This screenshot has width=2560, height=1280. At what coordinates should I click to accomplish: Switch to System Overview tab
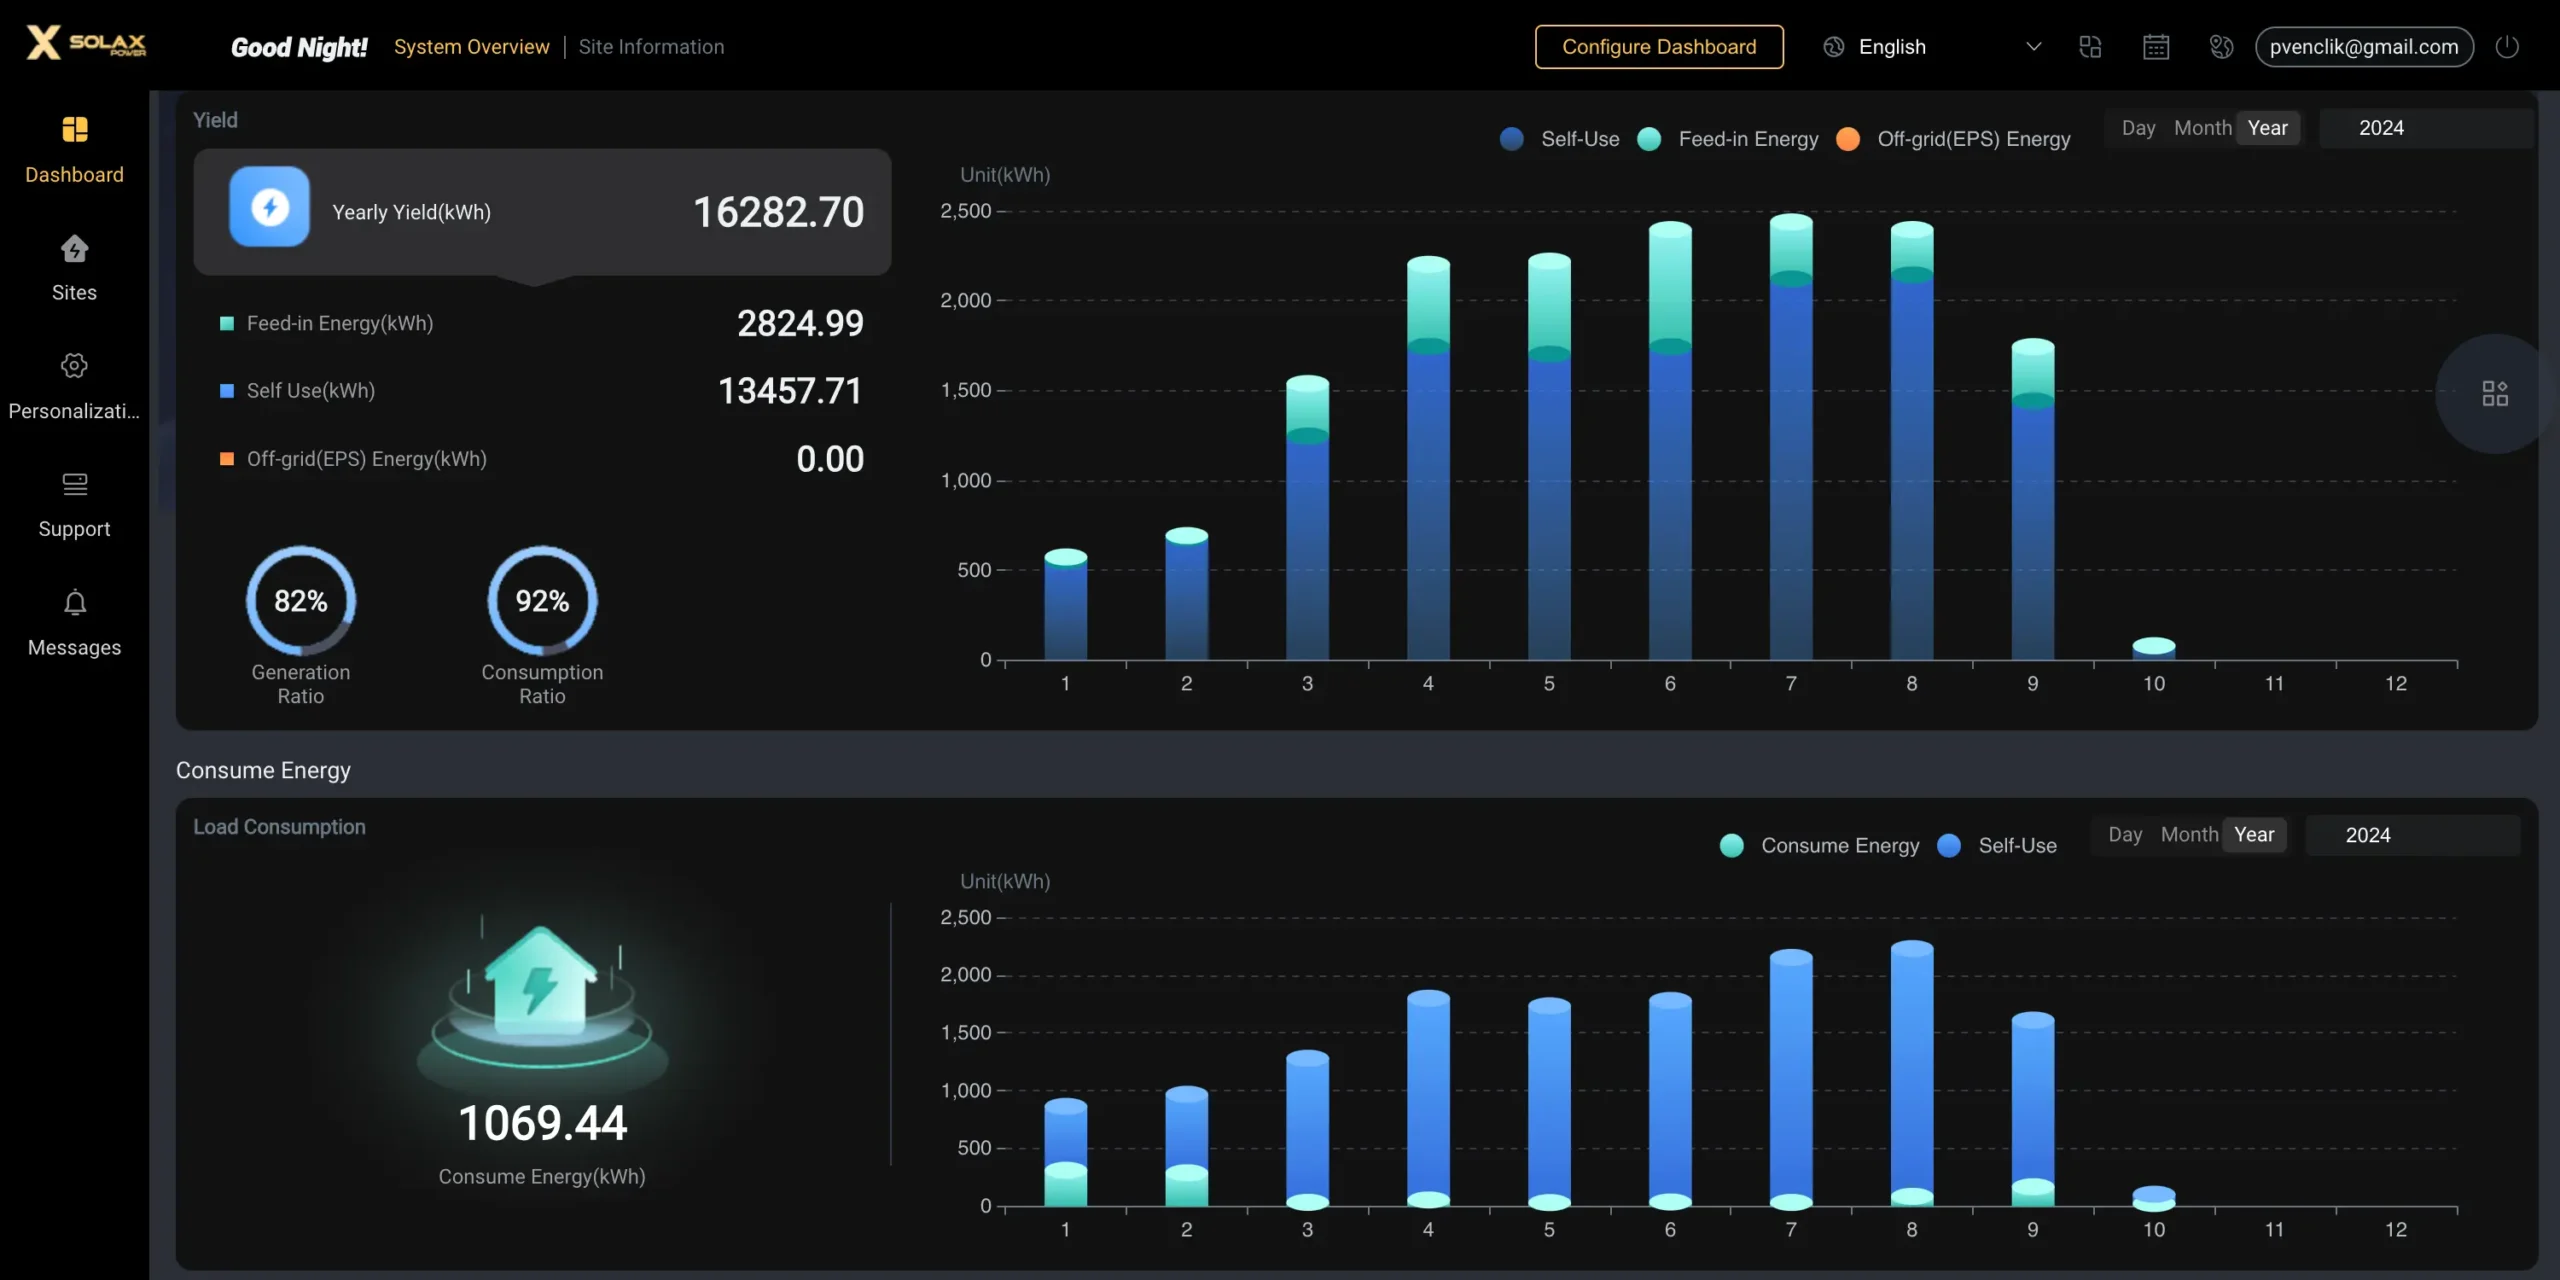(471, 47)
